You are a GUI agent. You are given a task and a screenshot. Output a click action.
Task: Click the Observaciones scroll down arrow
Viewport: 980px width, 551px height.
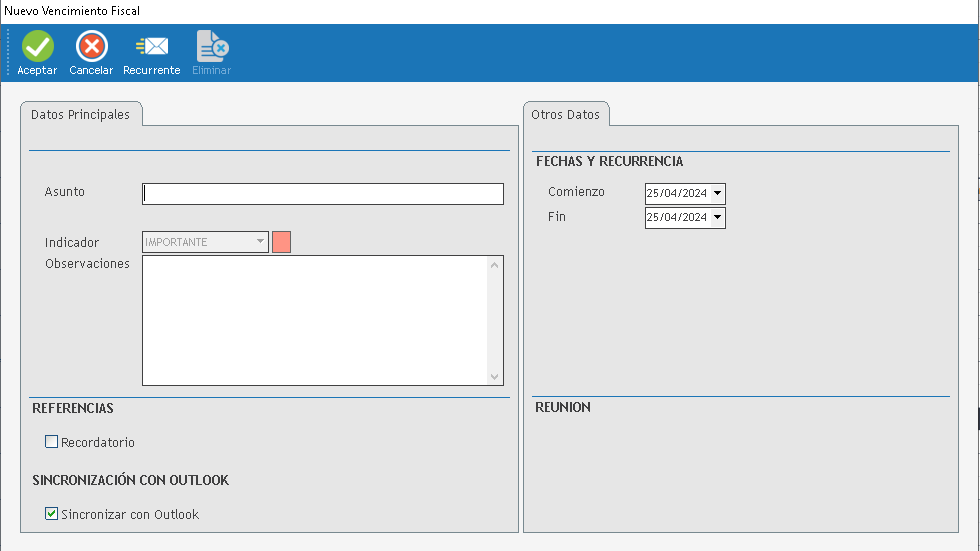pyautogui.click(x=494, y=376)
